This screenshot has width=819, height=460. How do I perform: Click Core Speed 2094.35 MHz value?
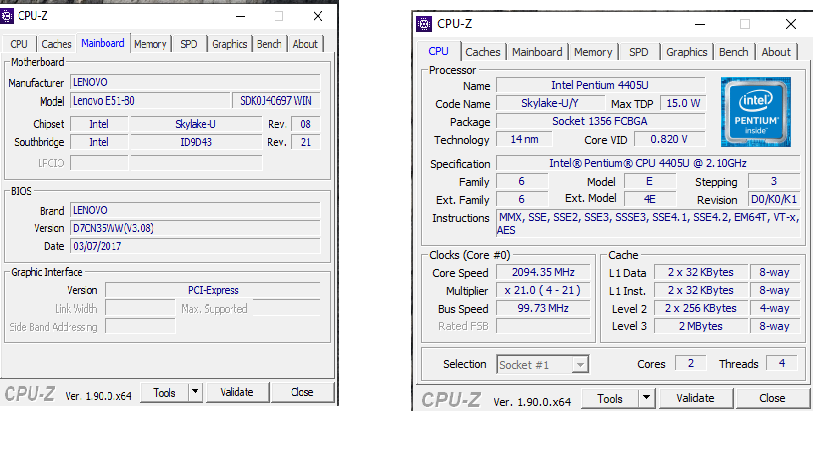tap(543, 273)
